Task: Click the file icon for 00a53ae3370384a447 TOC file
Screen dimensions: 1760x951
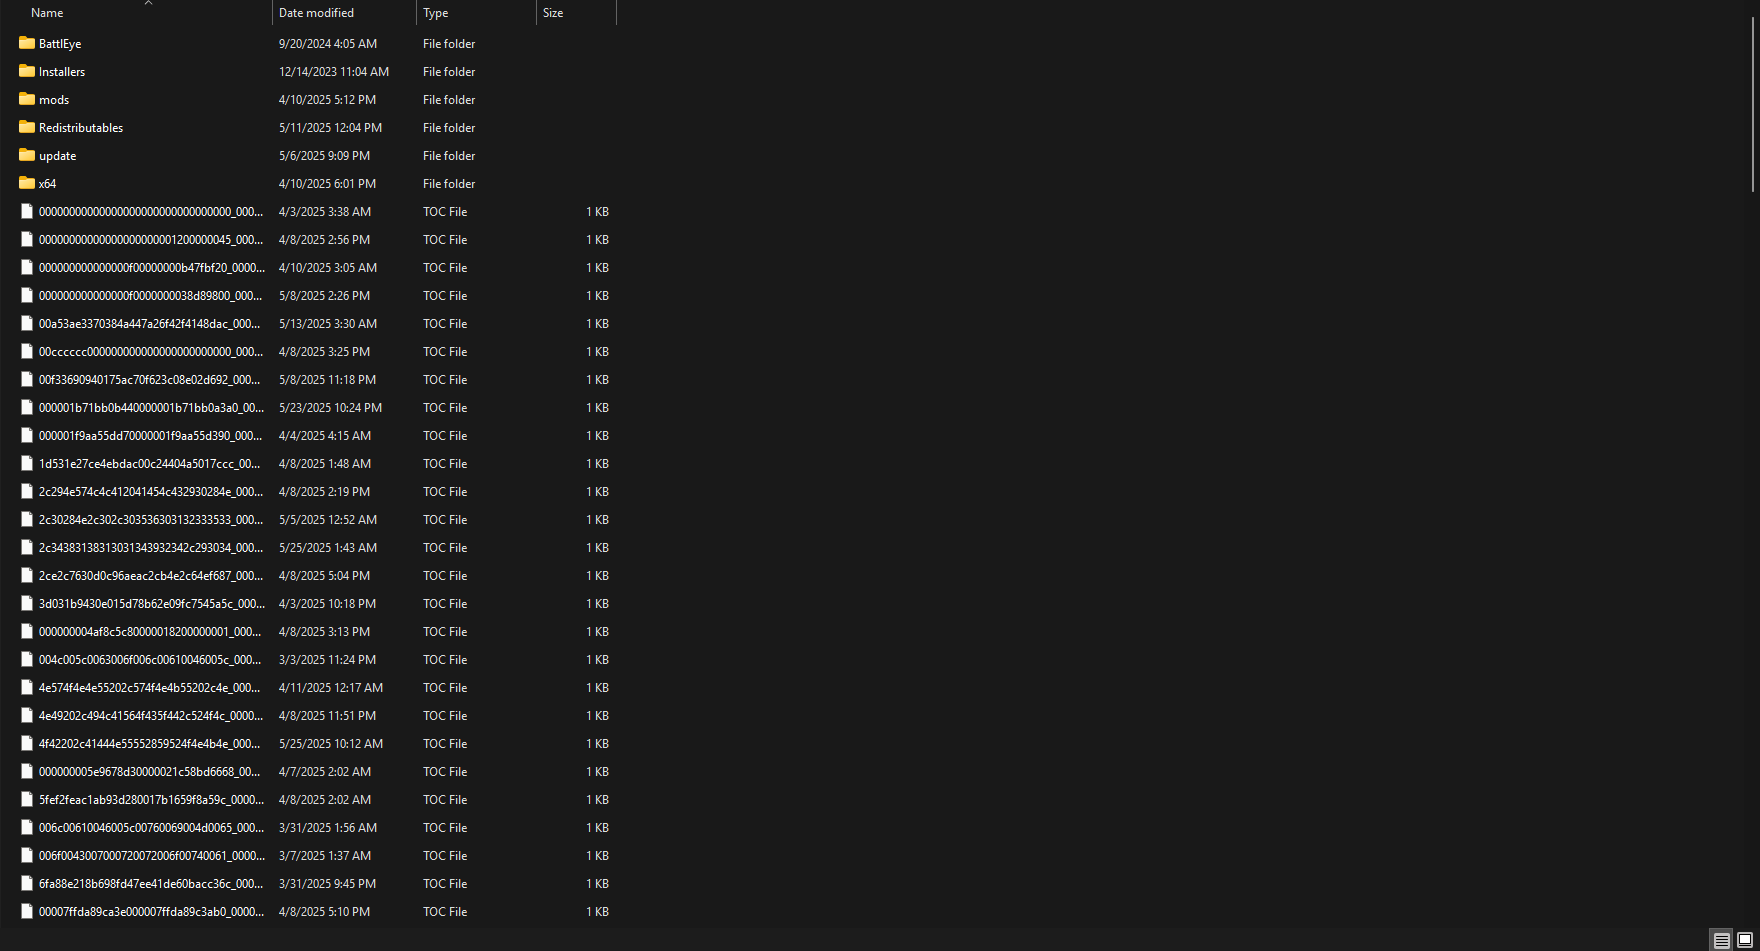Action: pyautogui.click(x=27, y=323)
